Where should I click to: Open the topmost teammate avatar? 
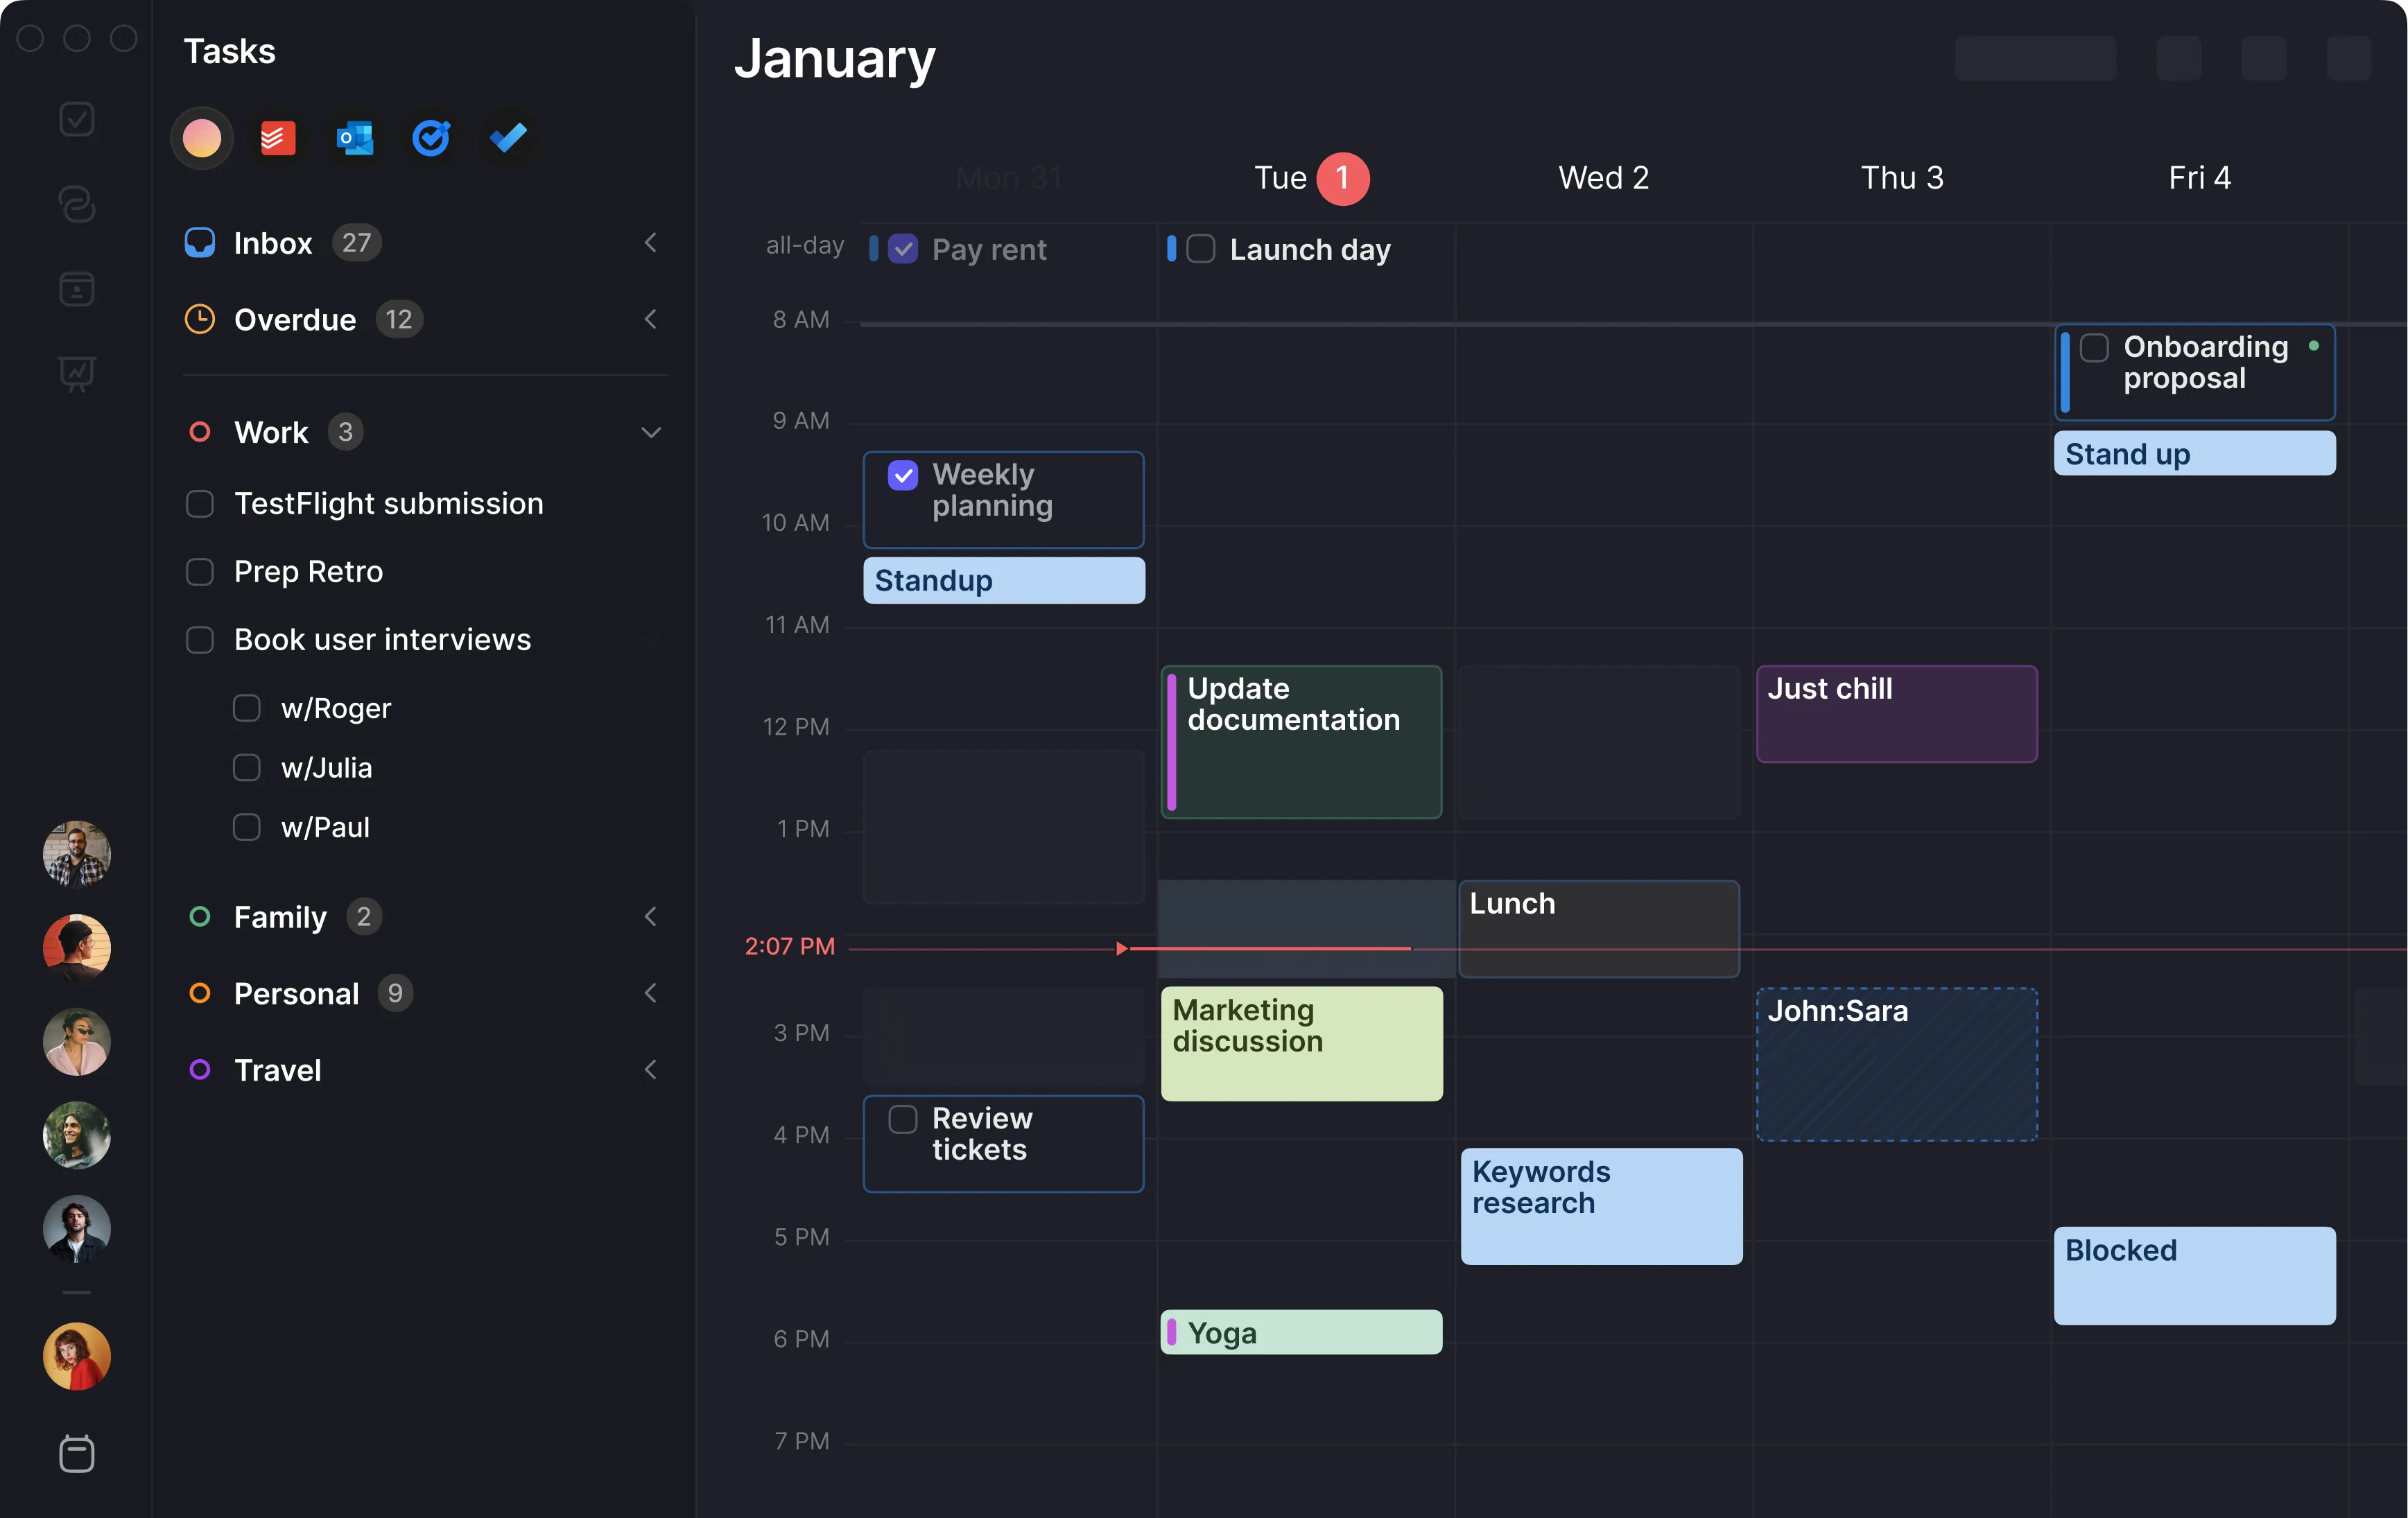[76, 854]
